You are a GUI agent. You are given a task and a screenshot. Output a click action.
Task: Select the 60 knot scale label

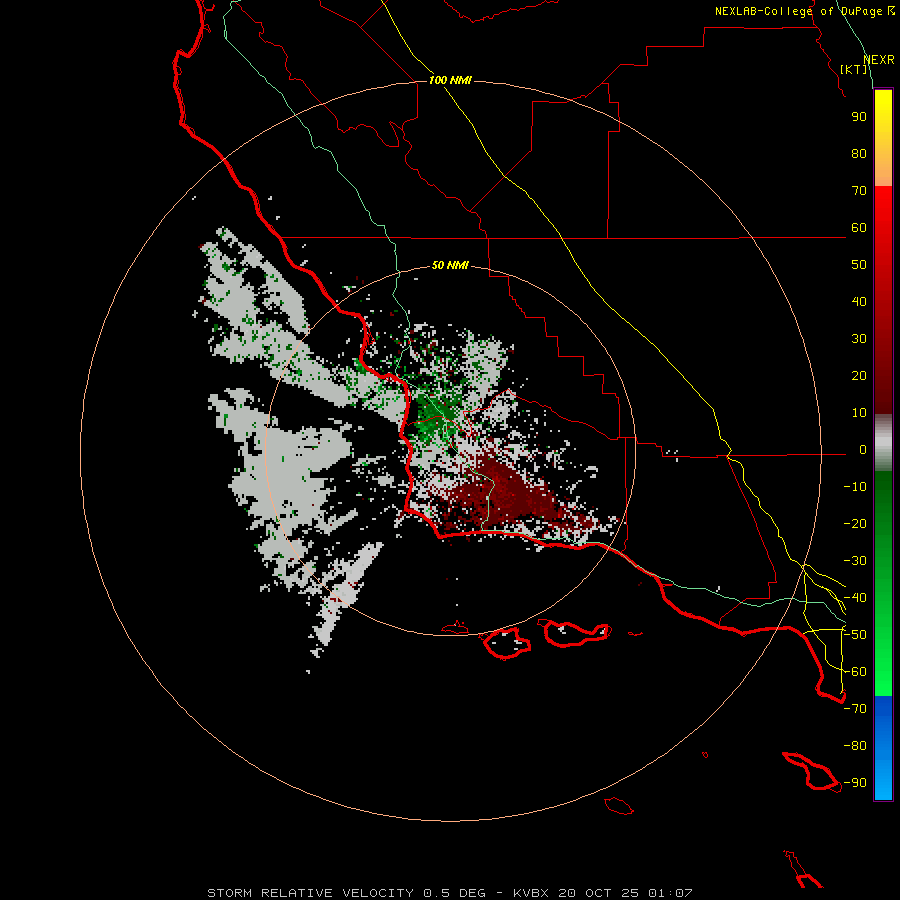(x=859, y=228)
